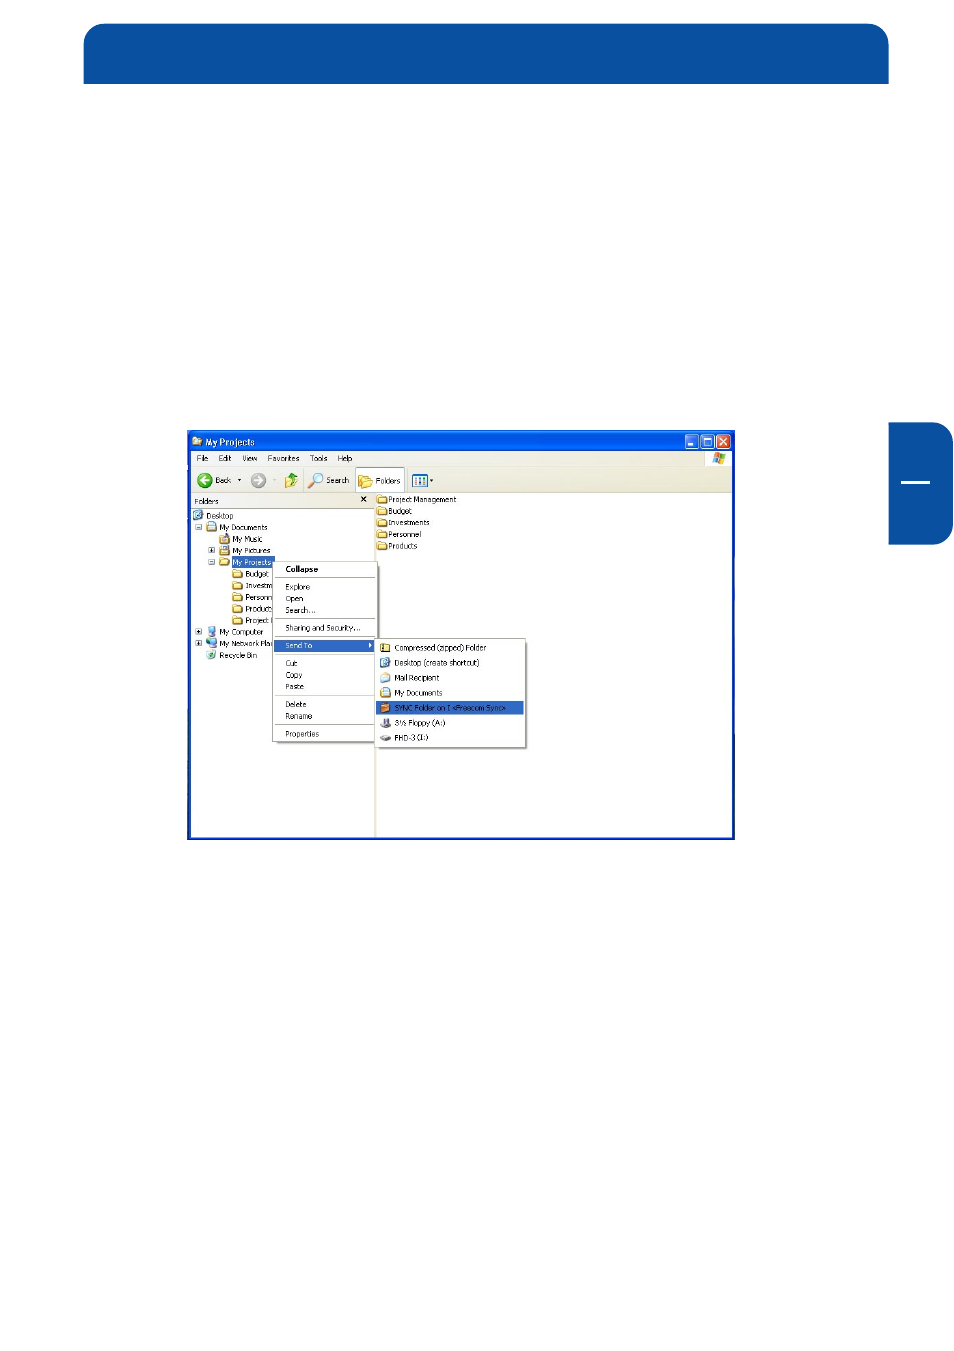Minimize the My Projects window
This screenshot has height=1351, width=954.
[692, 441]
